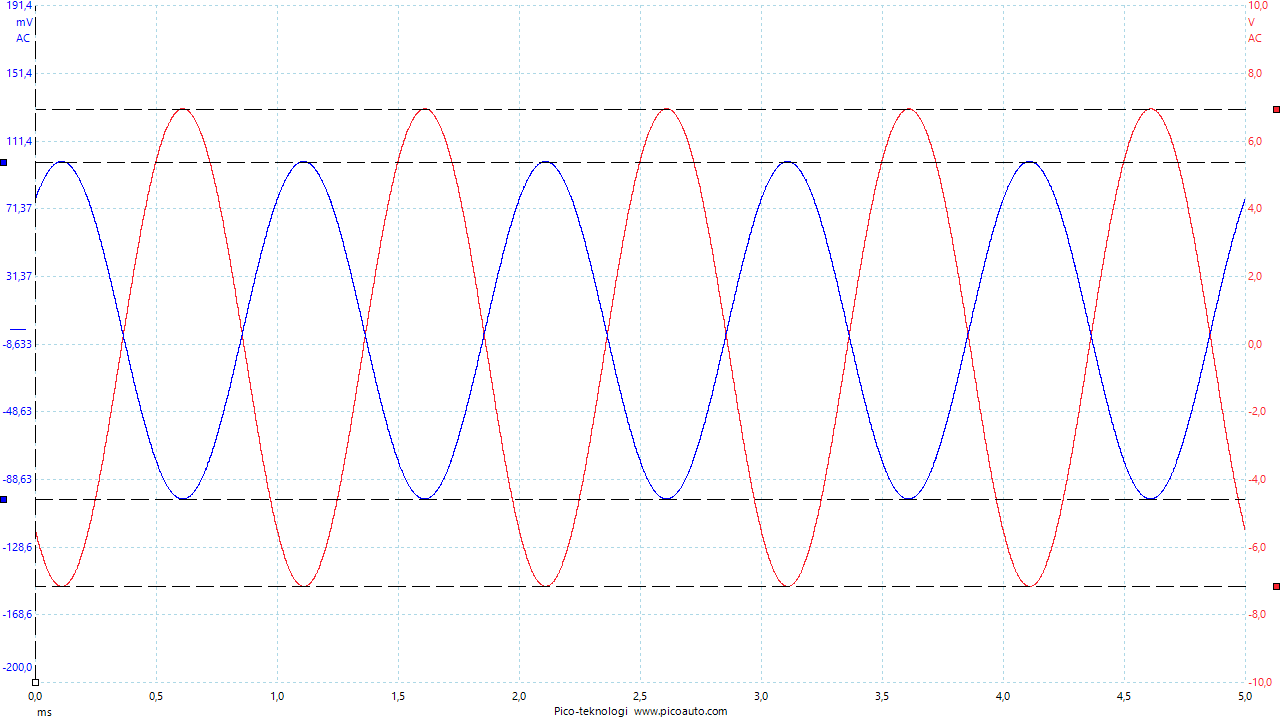Select the lower blue channel ruler handle
Viewport: 1280px width, 720px height.
click(x=4, y=499)
